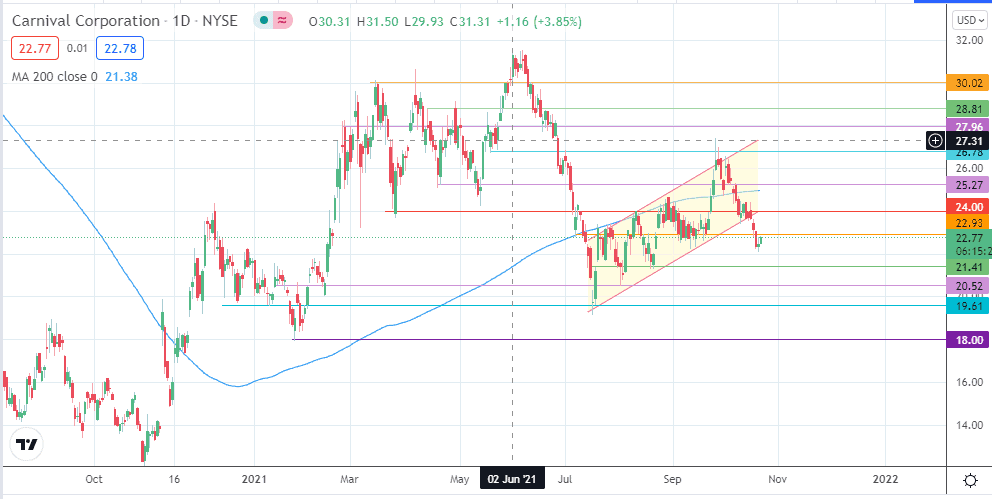Click the change value +1.16 (+3.85%)

click(539, 22)
